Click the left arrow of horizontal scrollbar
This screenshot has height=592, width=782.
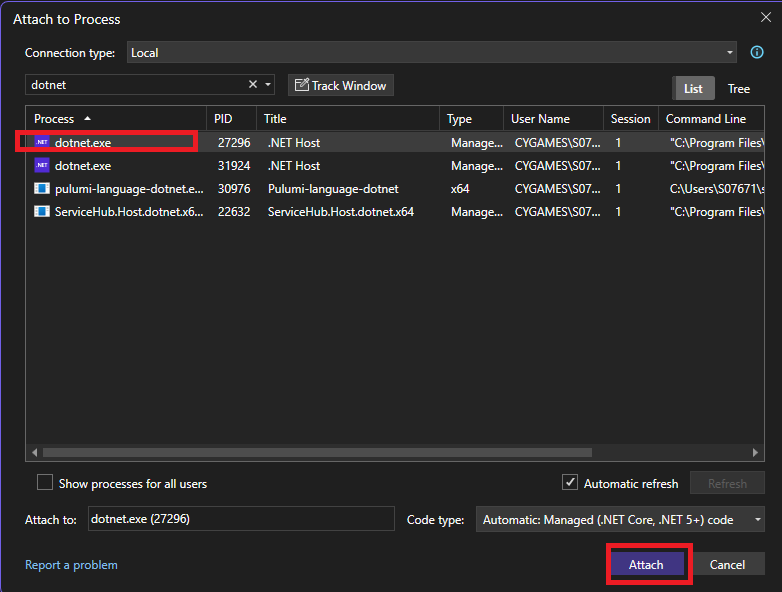(34, 452)
